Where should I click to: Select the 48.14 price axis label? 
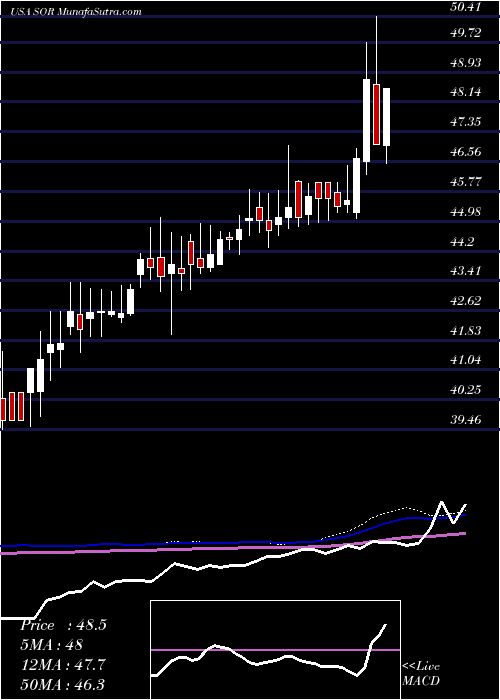click(466, 92)
